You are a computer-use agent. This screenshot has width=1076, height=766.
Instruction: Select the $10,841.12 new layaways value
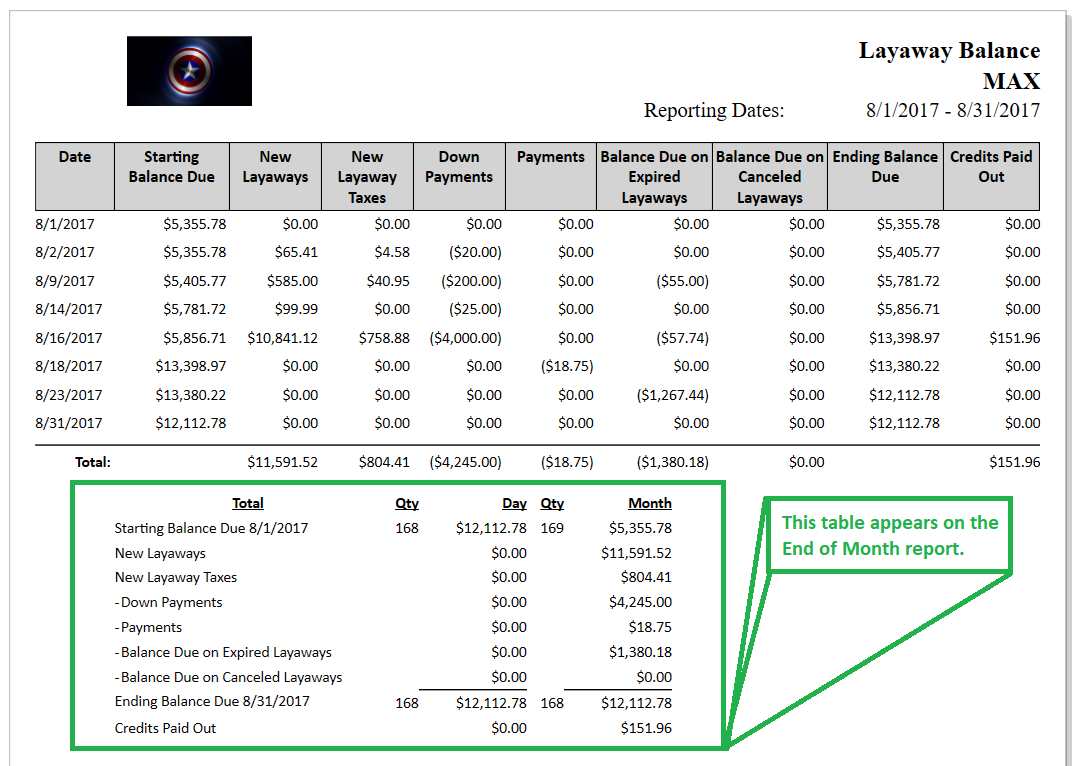pyautogui.click(x=282, y=338)
